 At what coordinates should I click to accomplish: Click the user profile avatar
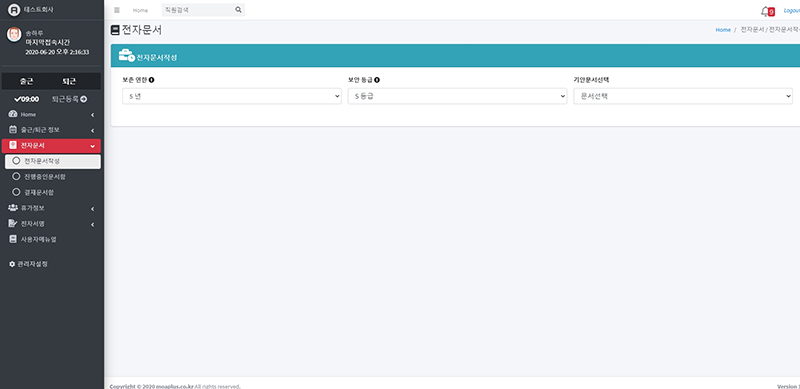pos(14,34)
